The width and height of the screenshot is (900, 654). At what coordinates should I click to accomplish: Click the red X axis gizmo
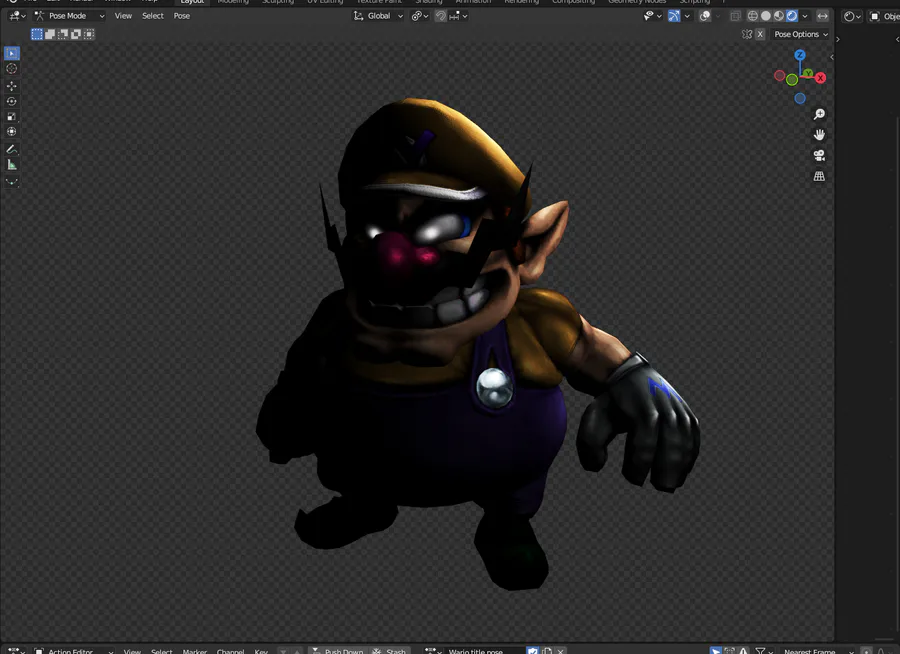[821, 78]
